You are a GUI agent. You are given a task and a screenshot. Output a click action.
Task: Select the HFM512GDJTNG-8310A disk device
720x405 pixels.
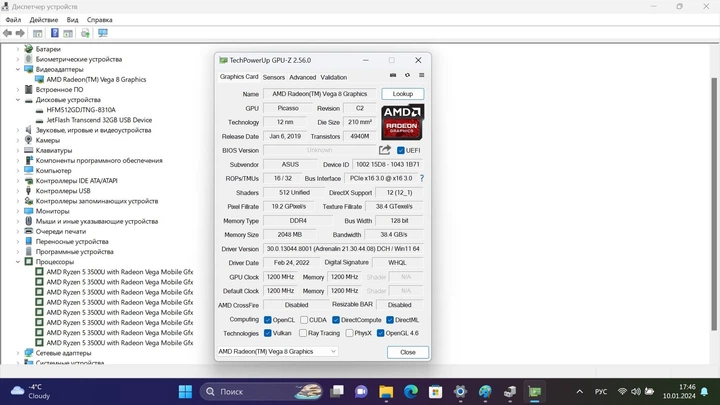[x=81, y=110]
